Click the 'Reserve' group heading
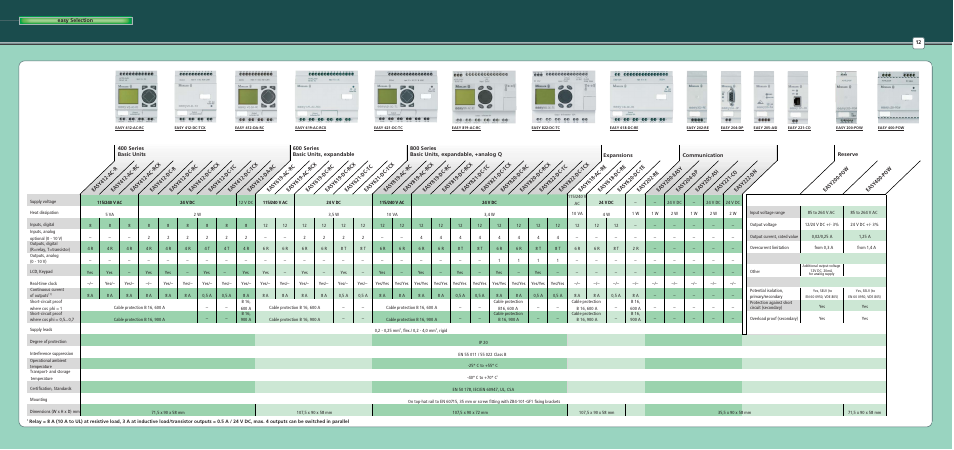 848,154
